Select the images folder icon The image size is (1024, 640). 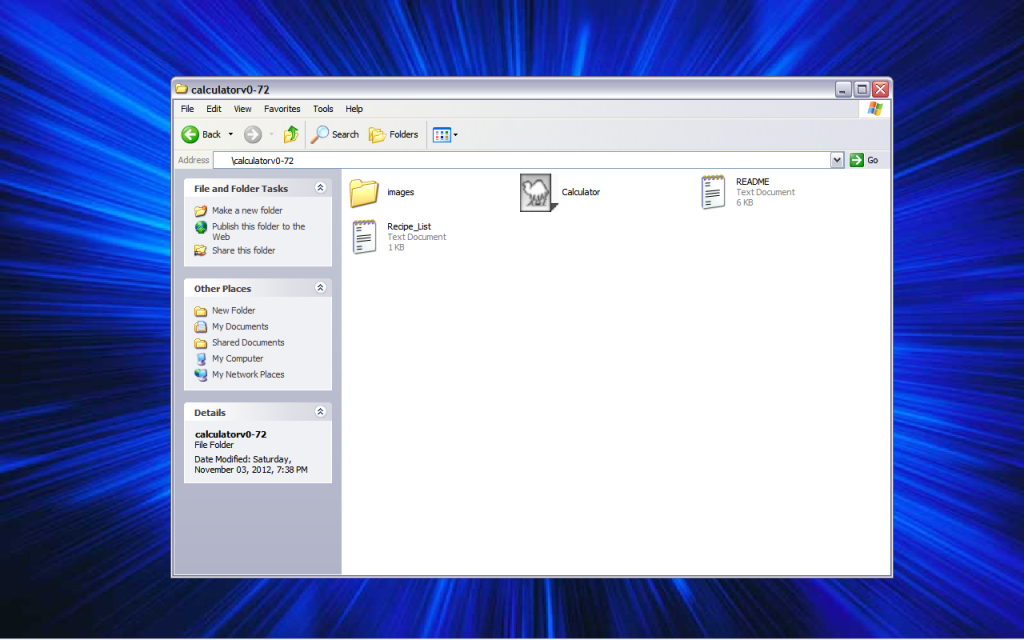click(x=364, y=193)
